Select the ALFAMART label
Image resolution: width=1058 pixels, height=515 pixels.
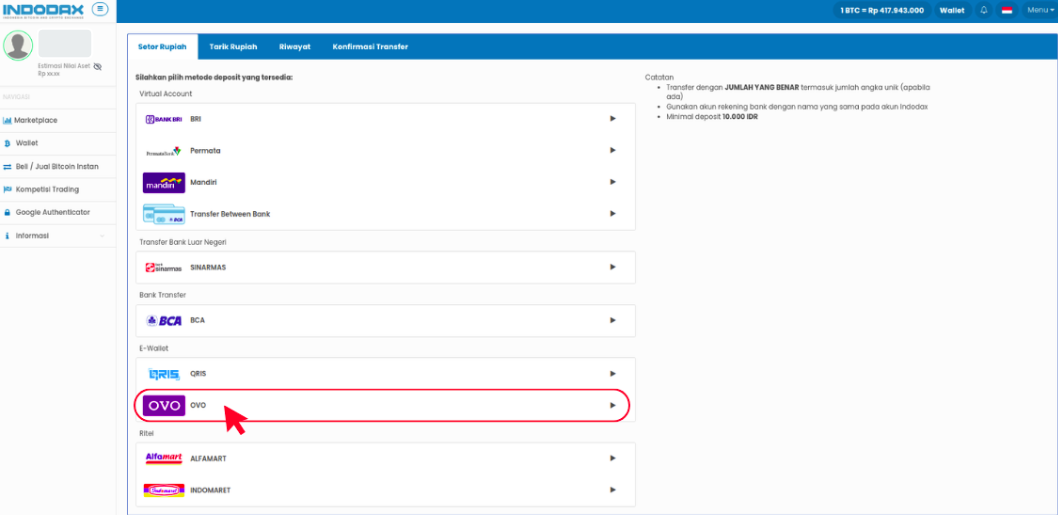(x=208, y=458)
